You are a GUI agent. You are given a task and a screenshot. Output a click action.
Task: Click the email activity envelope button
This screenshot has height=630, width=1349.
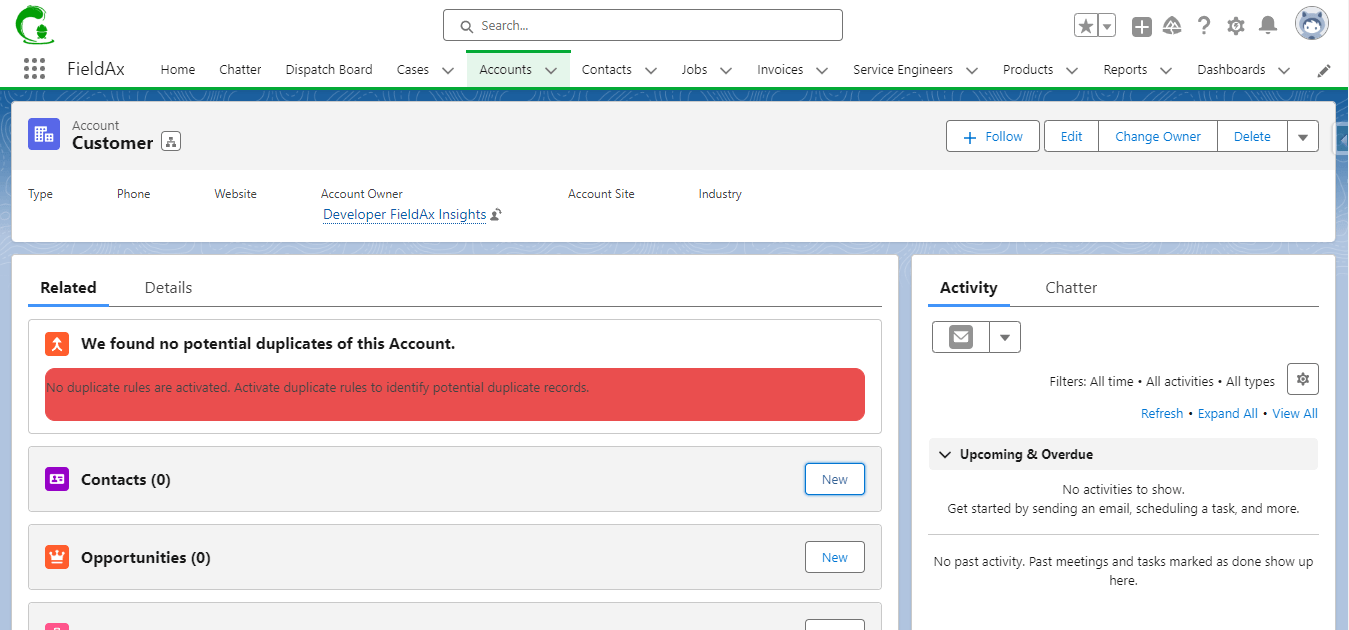tap(961, 337)
